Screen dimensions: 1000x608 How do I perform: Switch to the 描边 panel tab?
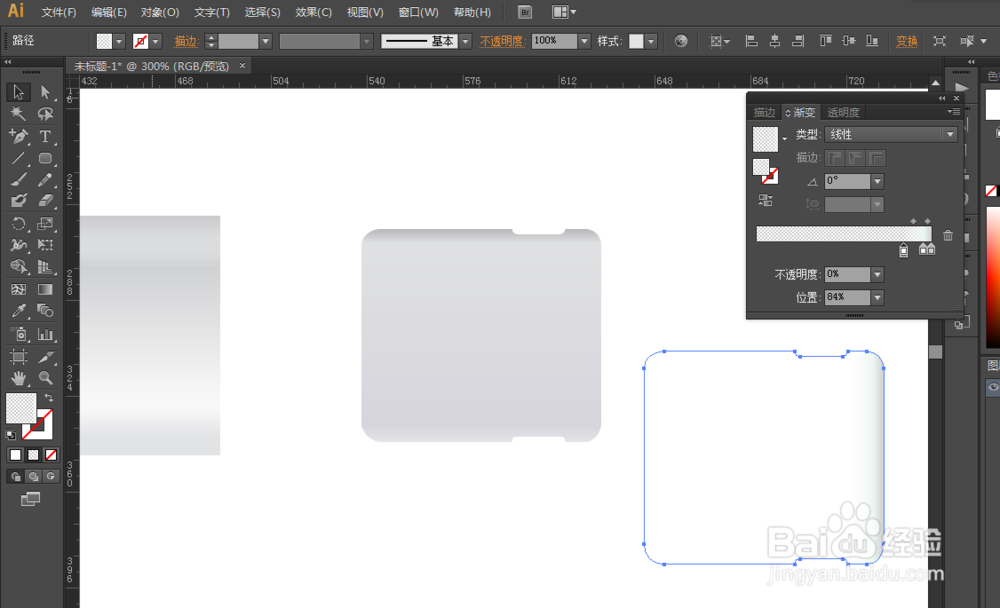tap(764, 112)
